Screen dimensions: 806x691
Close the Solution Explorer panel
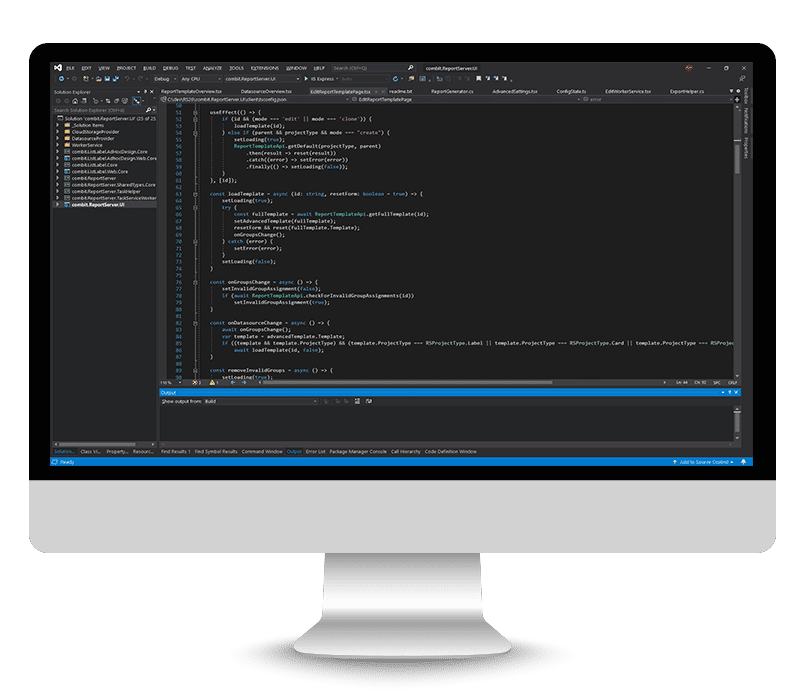(x=152, y=92)
